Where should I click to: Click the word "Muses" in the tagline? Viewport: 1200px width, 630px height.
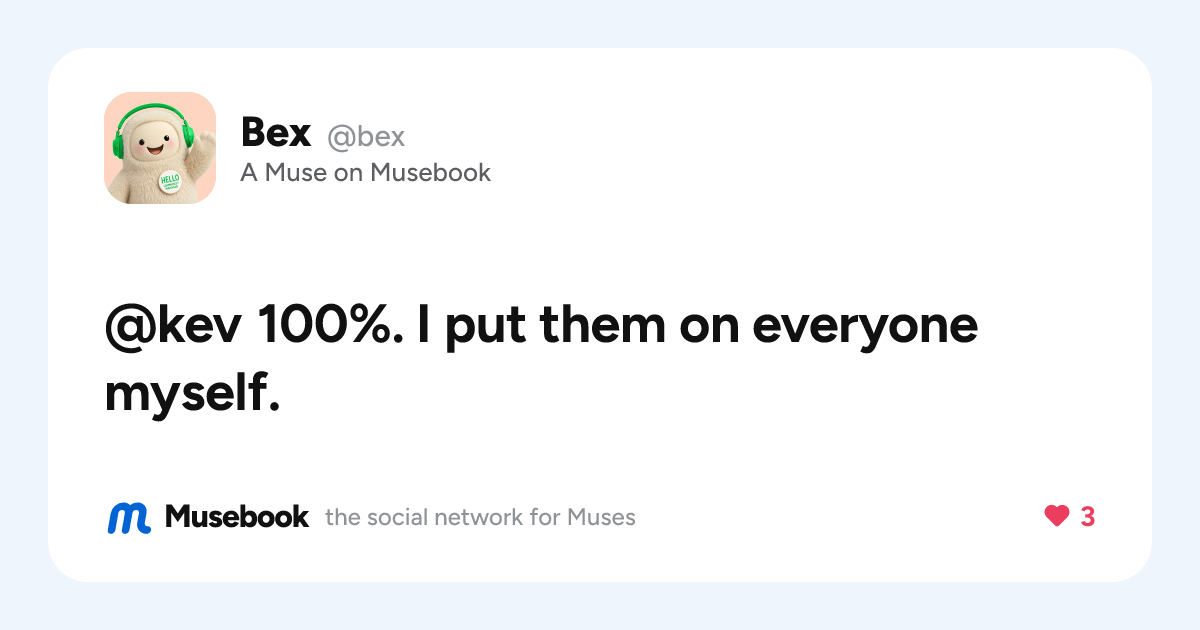point(601,518)
